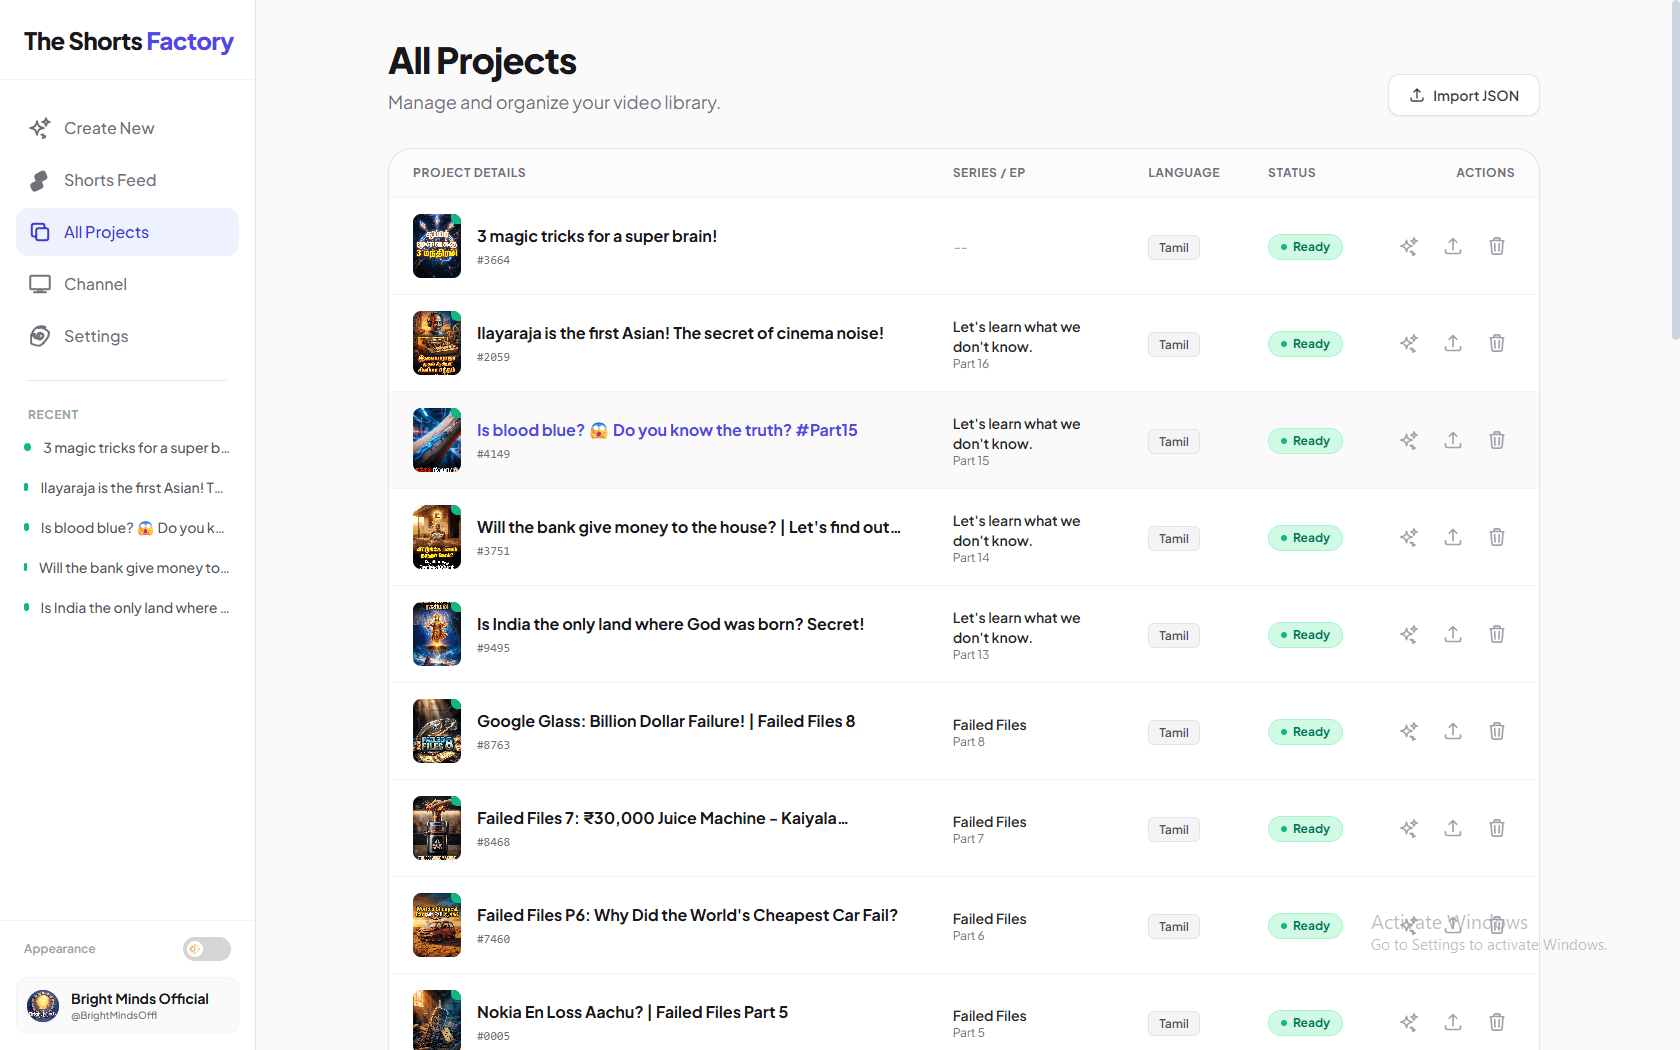Click trash icon for Will the bank project
The height and width of the screenshot is (1050, 1680).
coord(1497,537)
